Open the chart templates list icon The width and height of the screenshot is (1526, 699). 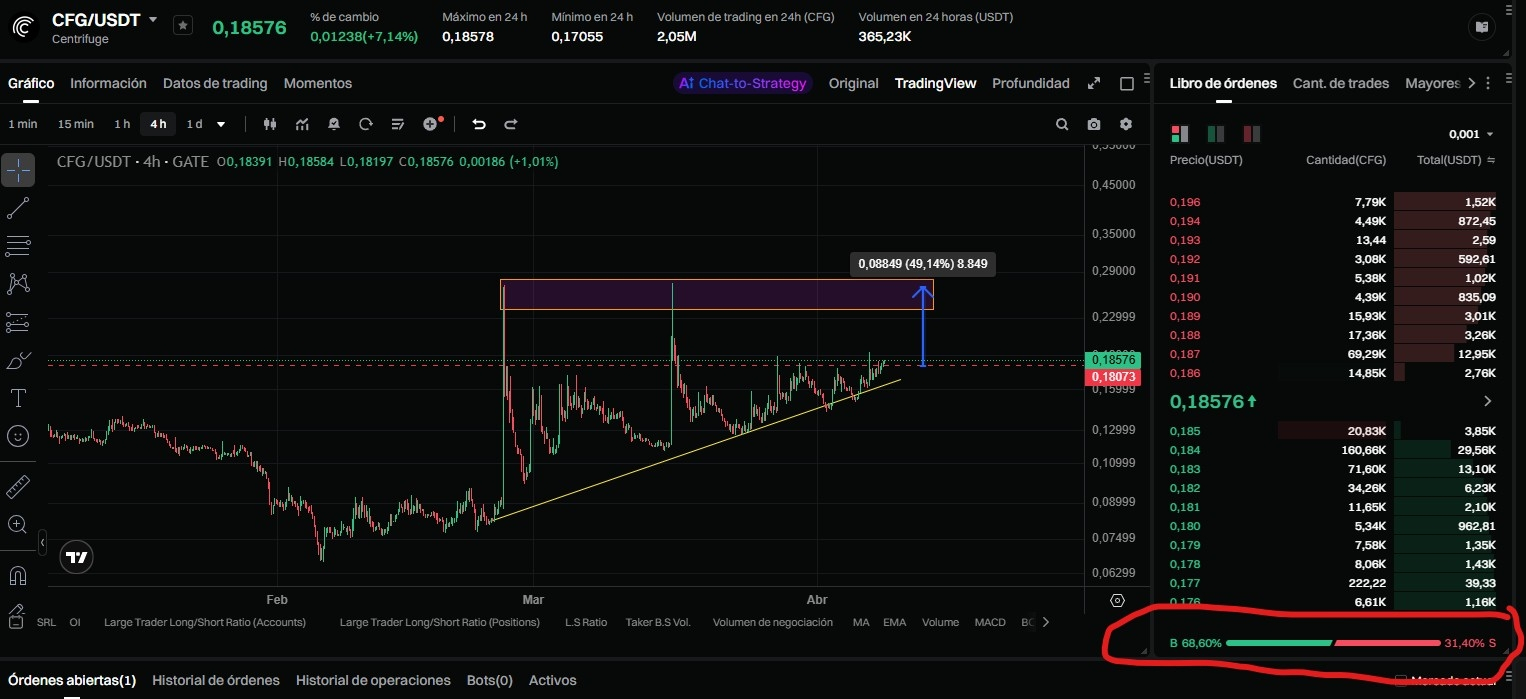pos(398,124)
